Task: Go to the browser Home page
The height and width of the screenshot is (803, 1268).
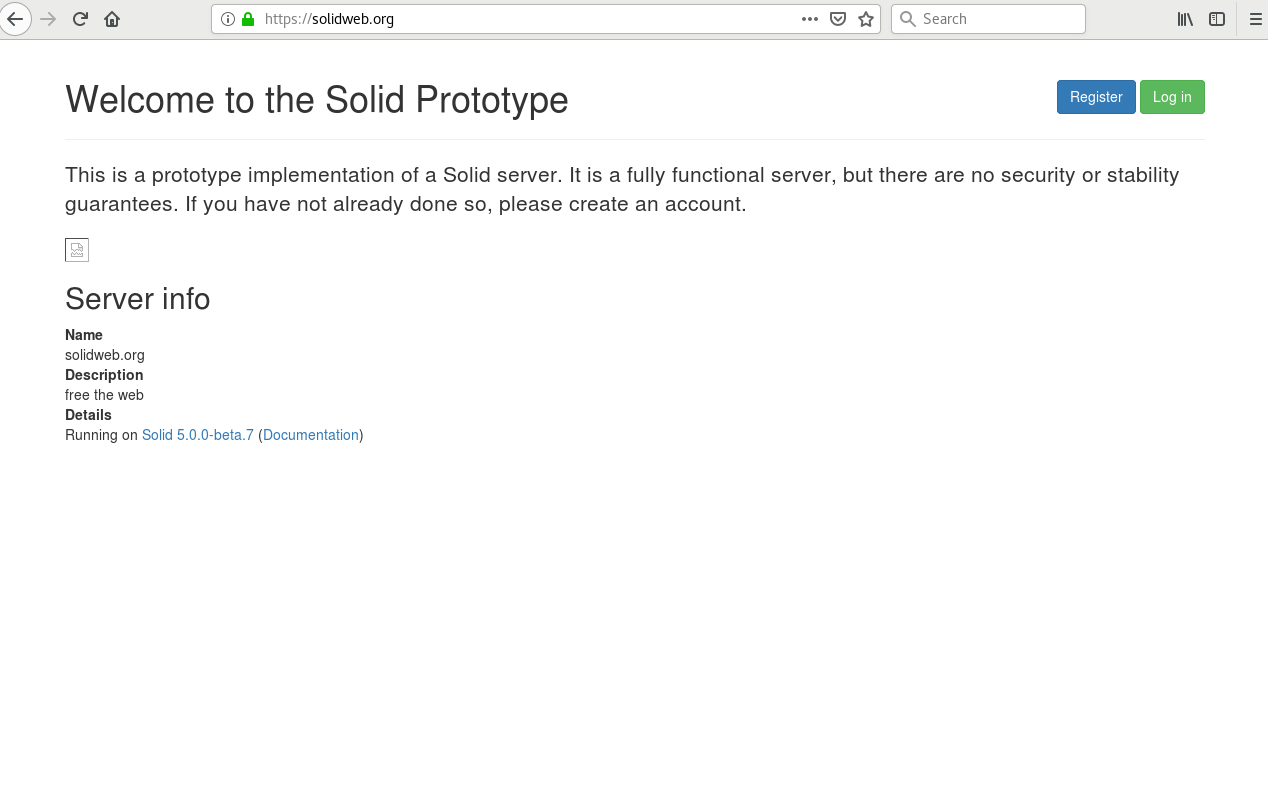Action: point(112,19)
